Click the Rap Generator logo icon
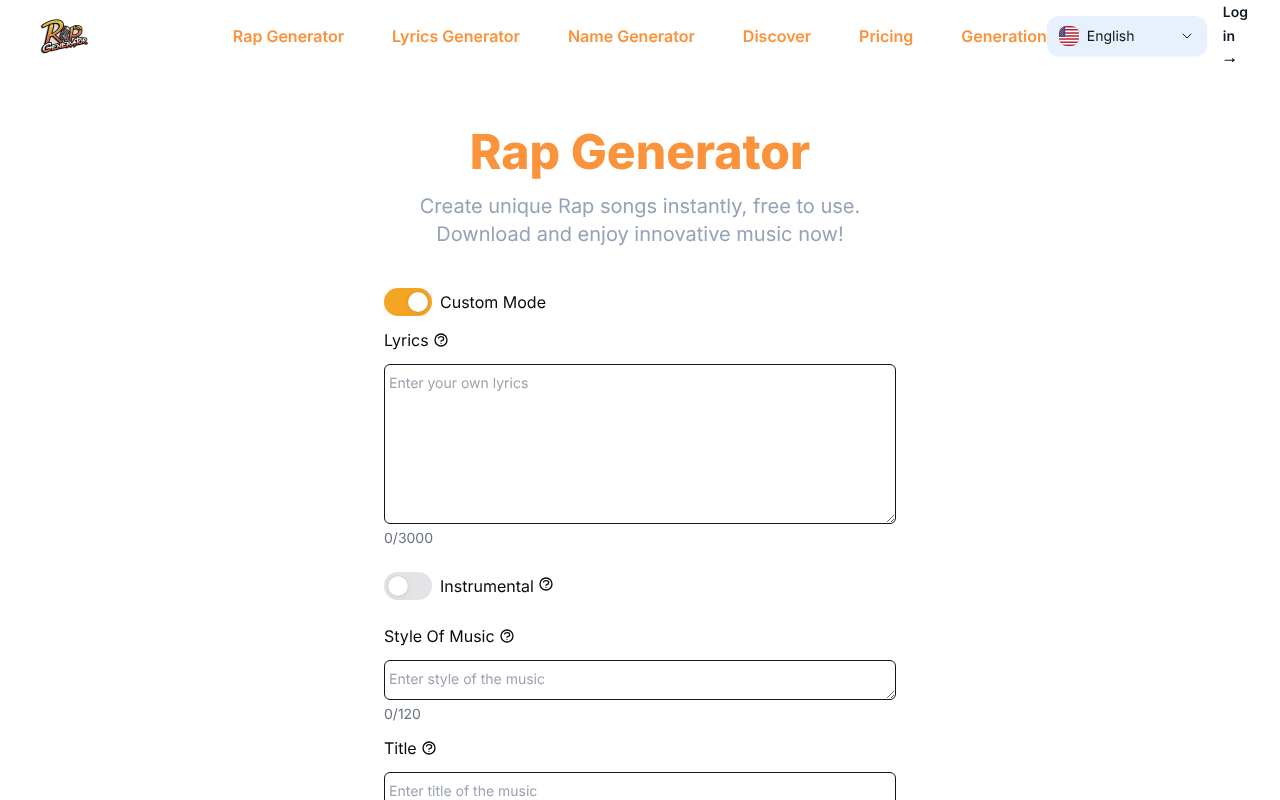This screenshot has height=800, width=1280. pos(62,36)
